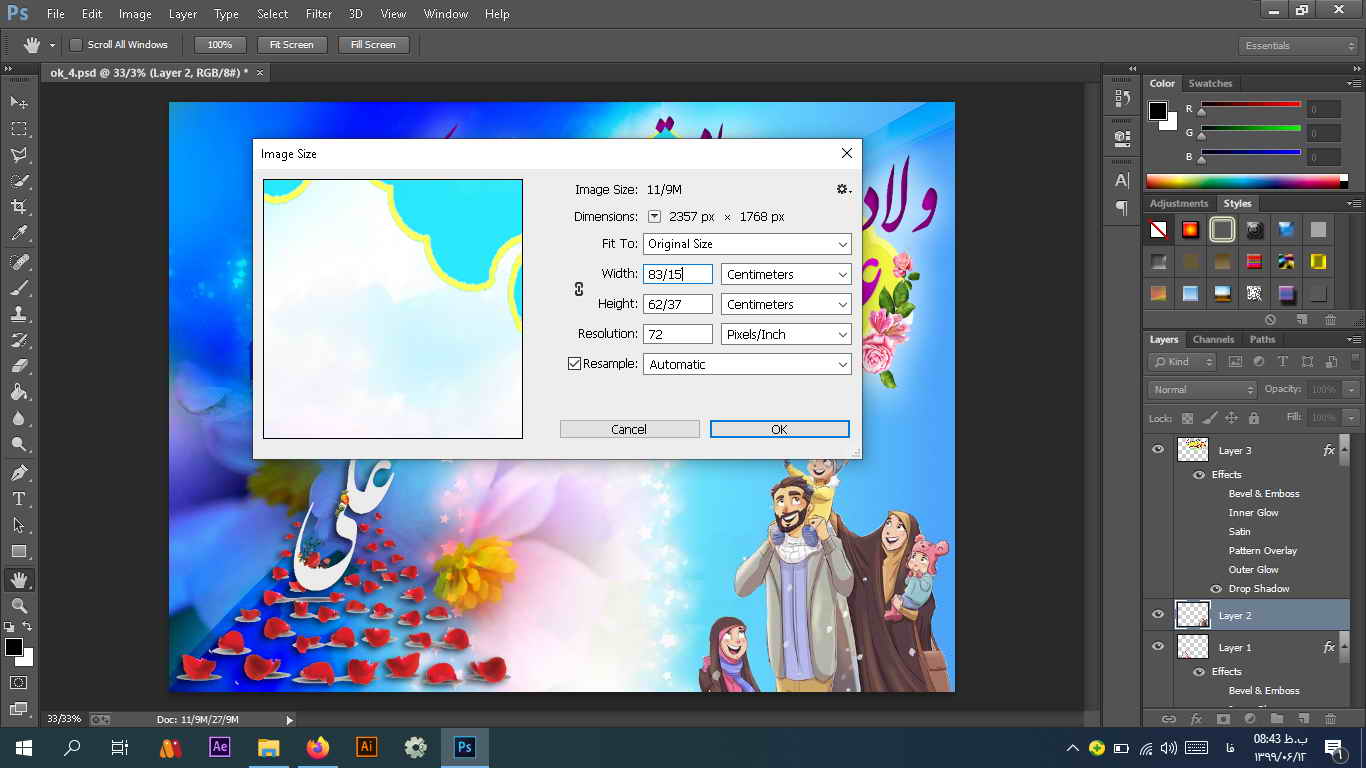Click the Resolution input field
Image resolution: width=1366 pixels, height=768 pixels.
click(677, 334)
